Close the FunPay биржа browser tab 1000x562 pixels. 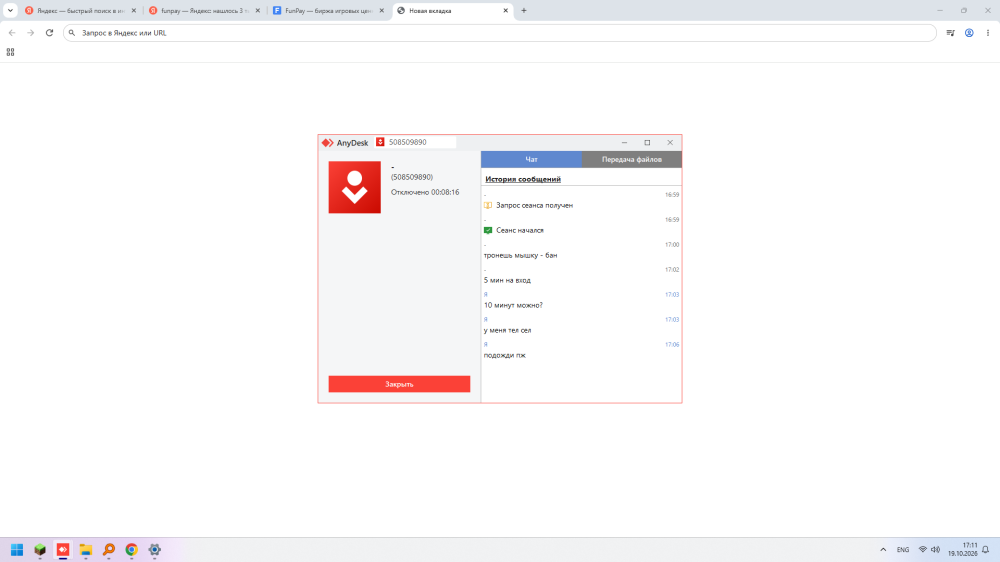coord(382,11)
